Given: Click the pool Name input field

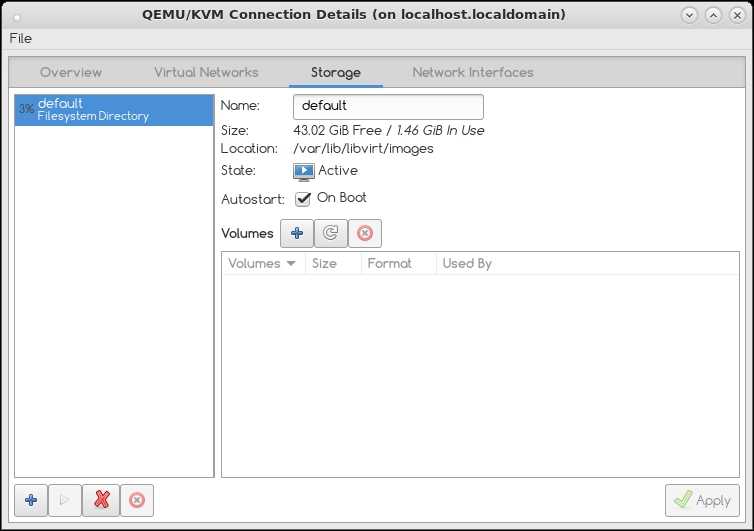Looking at the screenshot, I should pyautogui.click(x=388, y=107).
